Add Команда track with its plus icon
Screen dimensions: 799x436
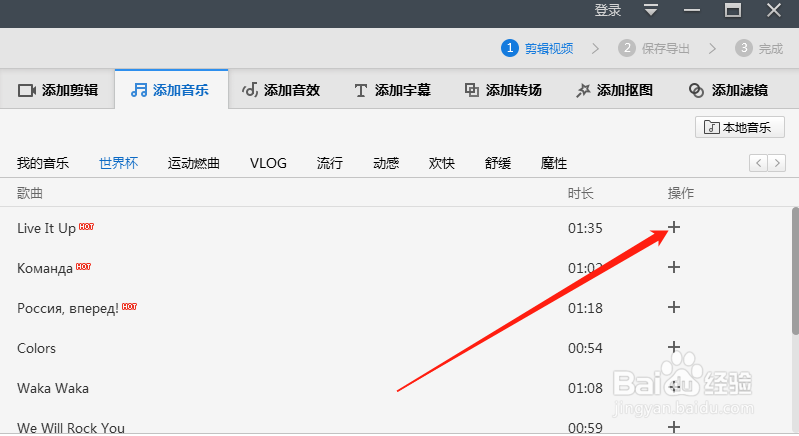click(674, 267)
